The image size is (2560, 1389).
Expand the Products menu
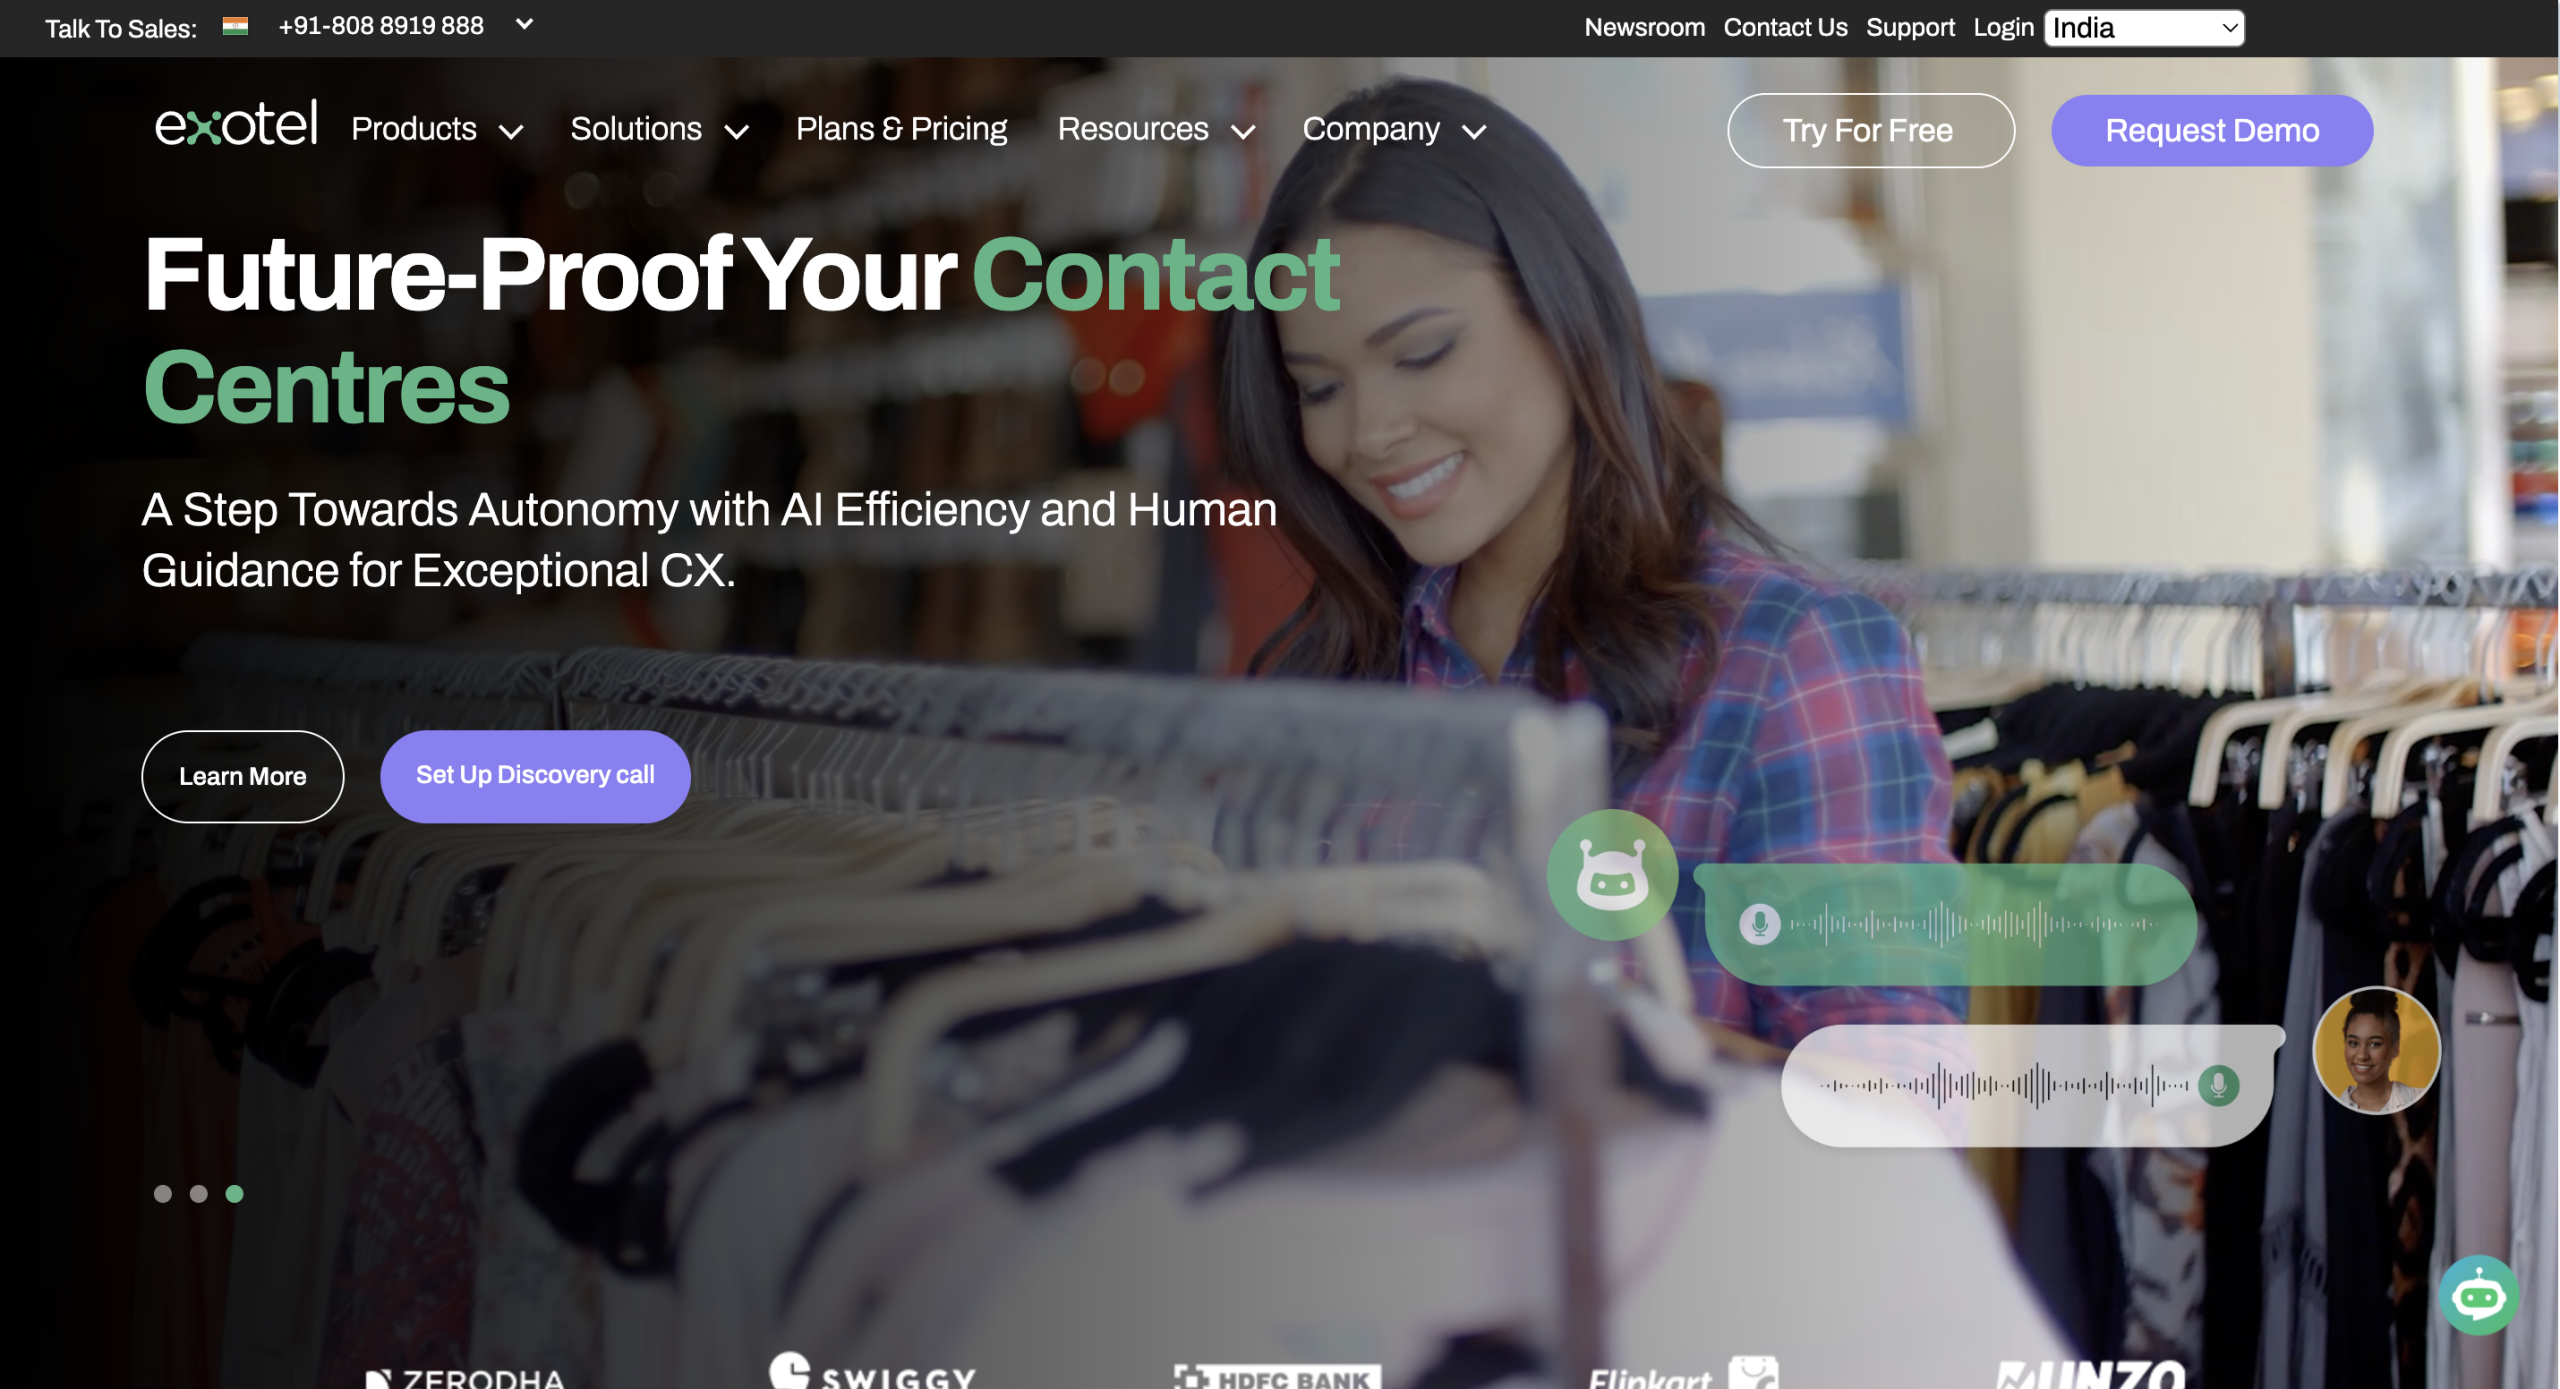point(437,129)
